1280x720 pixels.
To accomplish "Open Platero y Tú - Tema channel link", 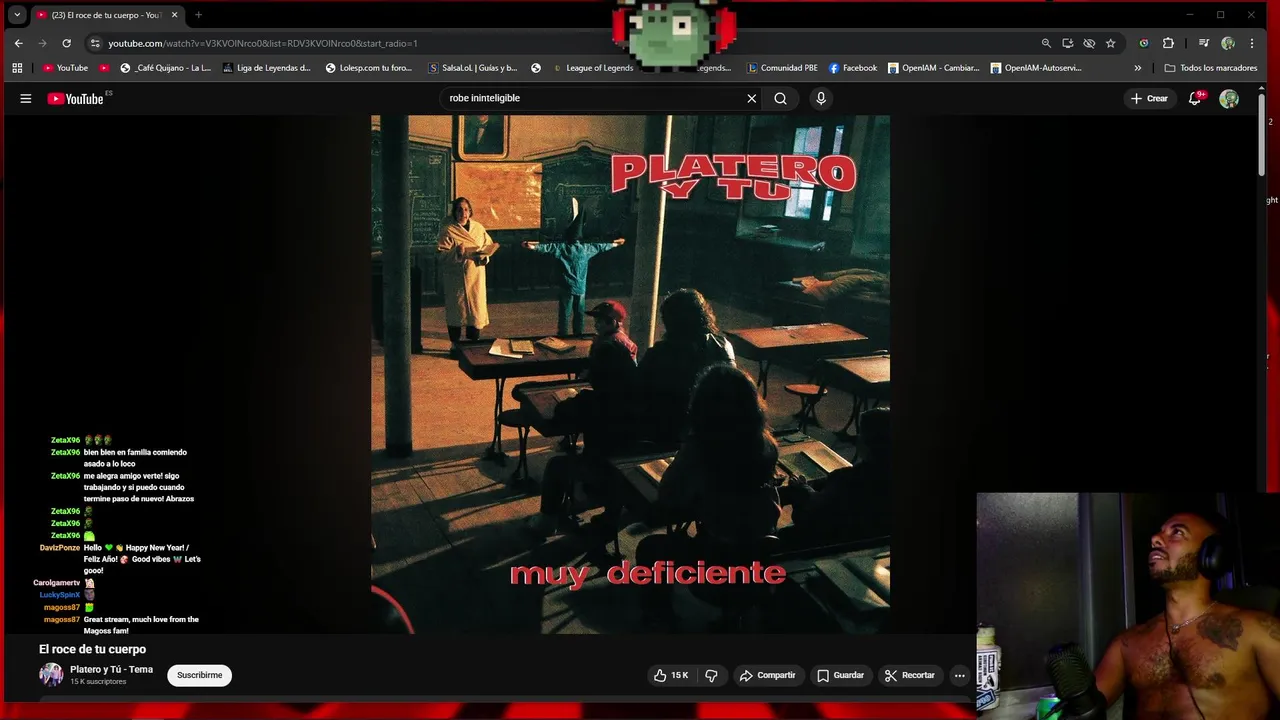I will (111, 669).
